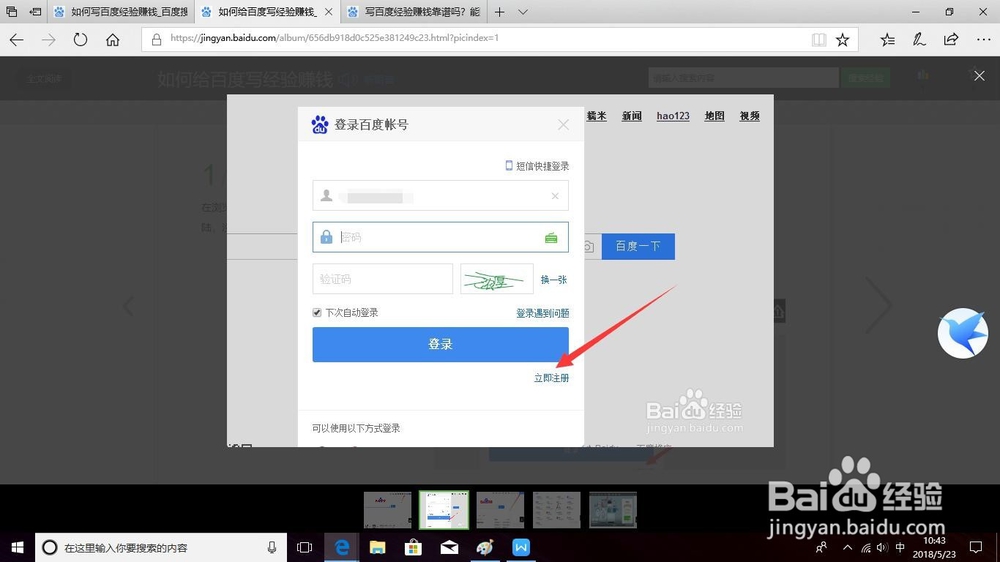Go to next image with right arrow
Image resolution: width=1000 pixels, height=562 pixels.
tap(879, 306)
